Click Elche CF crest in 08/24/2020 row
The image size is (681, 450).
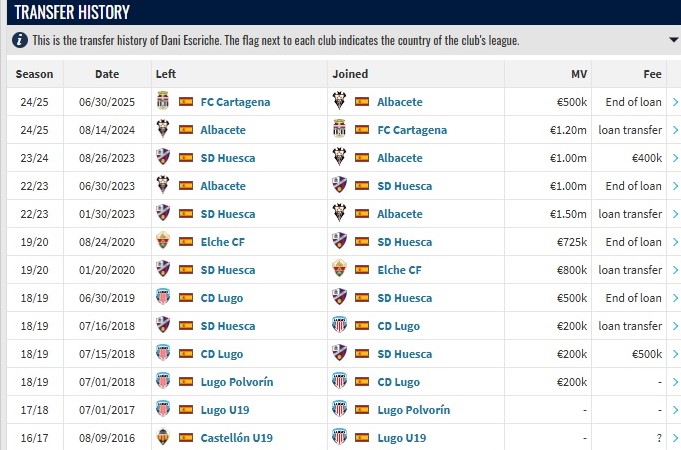coord(163,242)
